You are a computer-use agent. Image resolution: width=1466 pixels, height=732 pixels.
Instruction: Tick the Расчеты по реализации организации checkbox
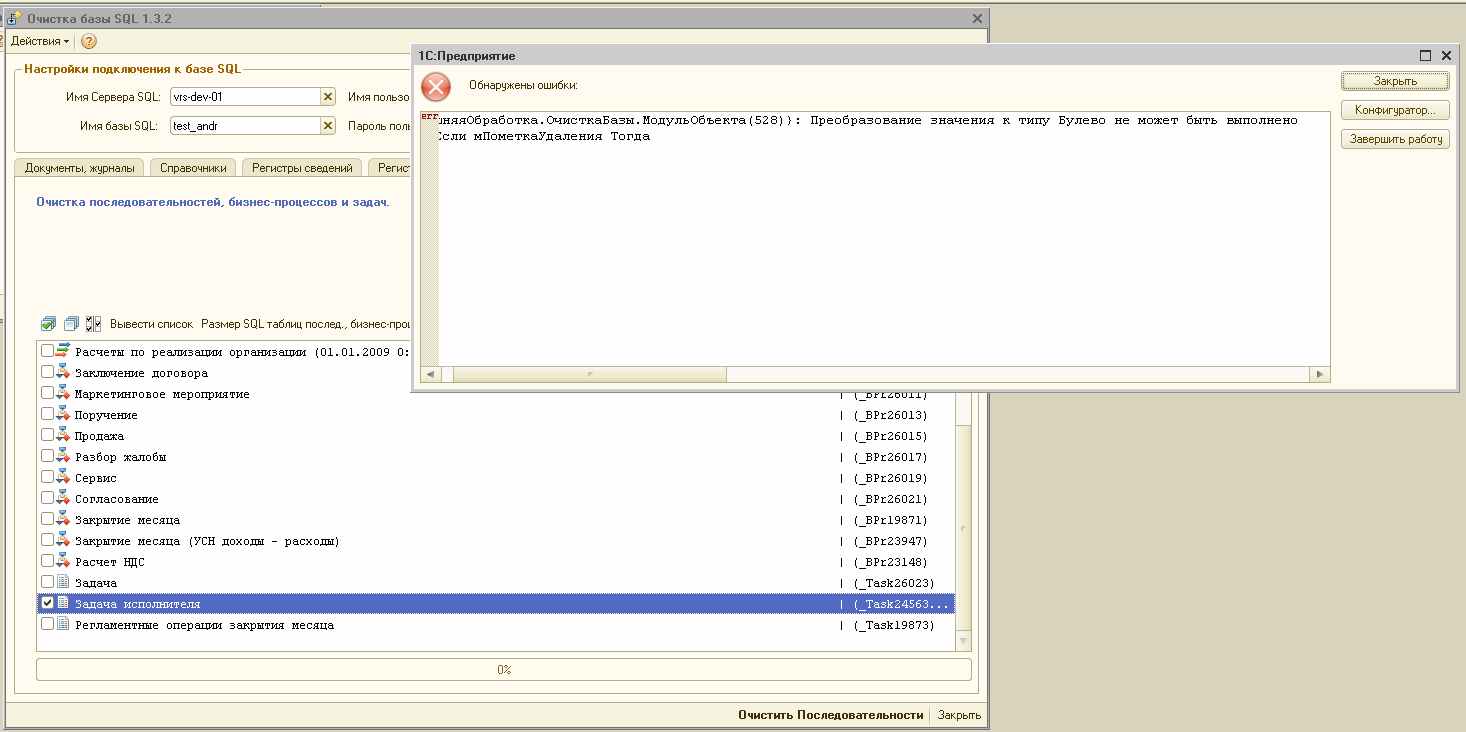[47, 351]
